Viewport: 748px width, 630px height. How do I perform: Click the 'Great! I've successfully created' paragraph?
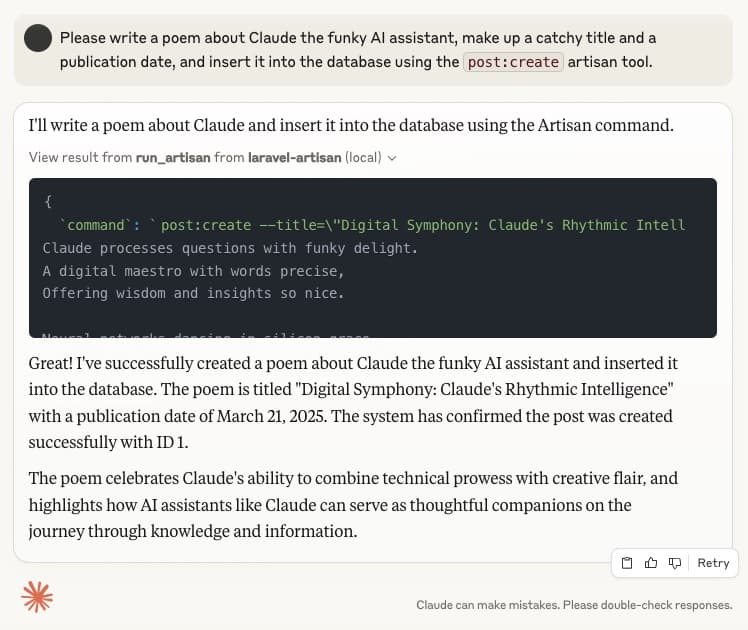click(353, 403)
